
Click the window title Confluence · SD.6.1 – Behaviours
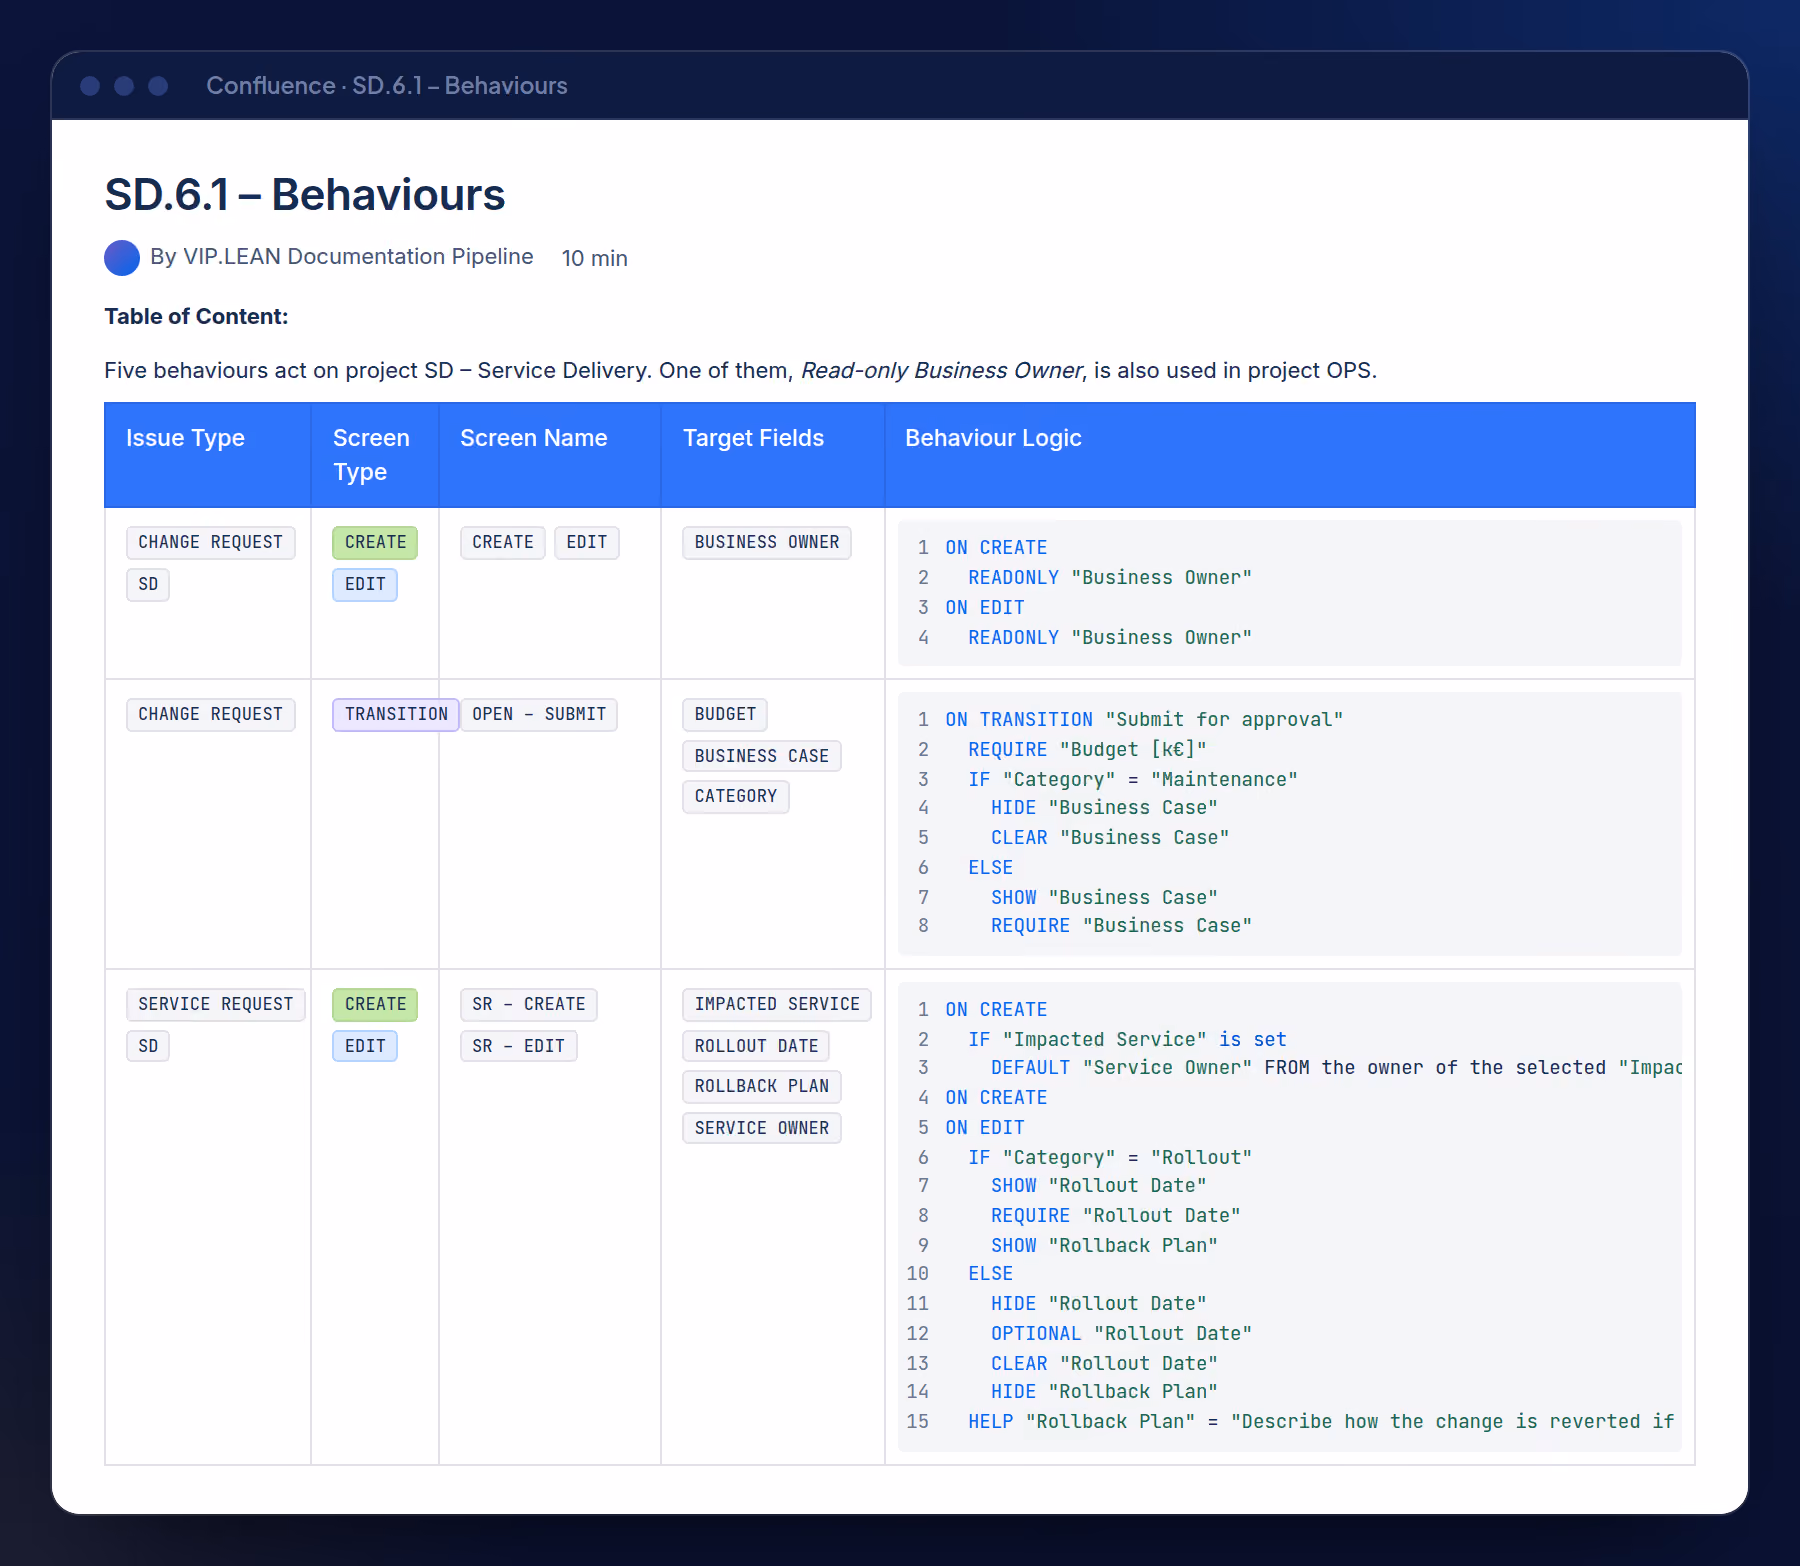coord(387,86)
